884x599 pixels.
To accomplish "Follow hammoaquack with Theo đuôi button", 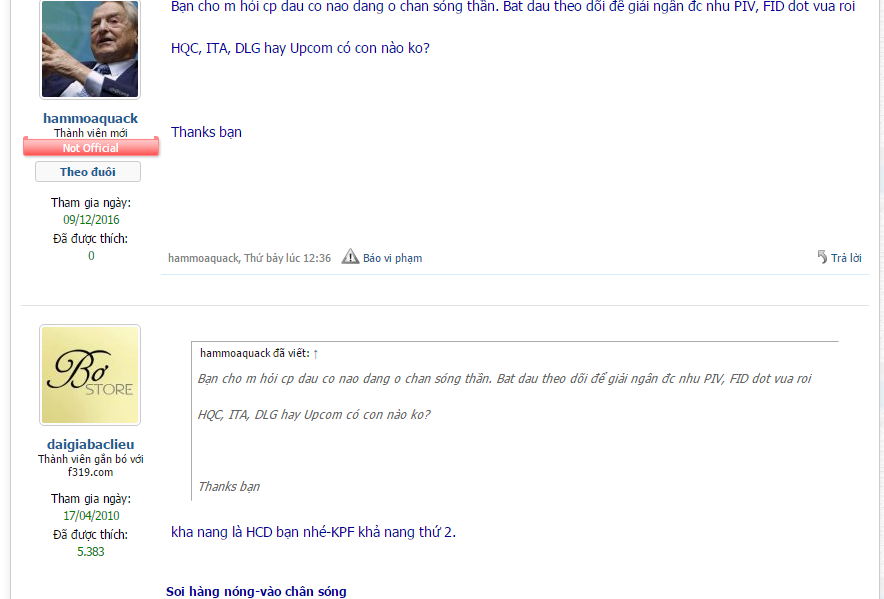I will 88,171.
